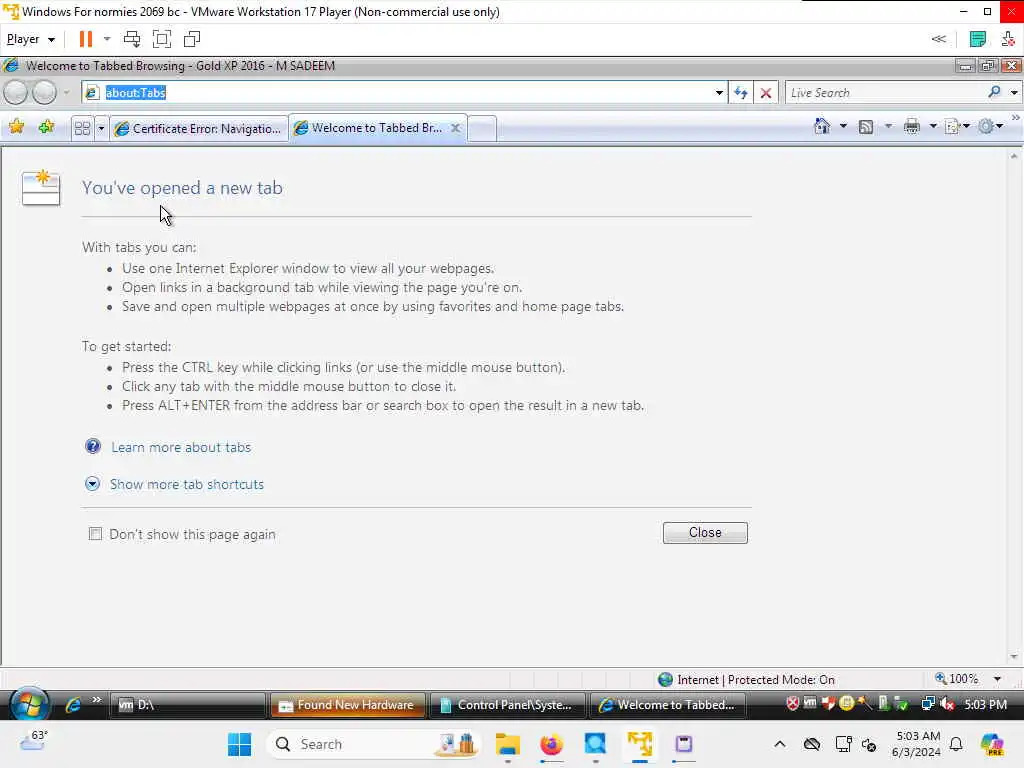This screenshot has width=1024, height=768.
Task: Stop loading with the red X icon
Action: click(x=766, y=93)
